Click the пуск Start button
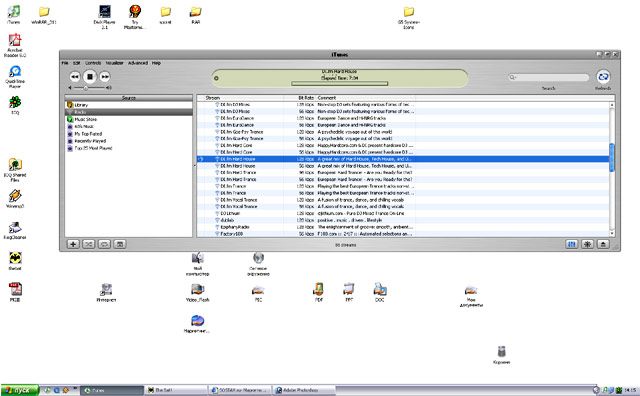The height and width of the screenshot is (396, 640). pos(20,390)
